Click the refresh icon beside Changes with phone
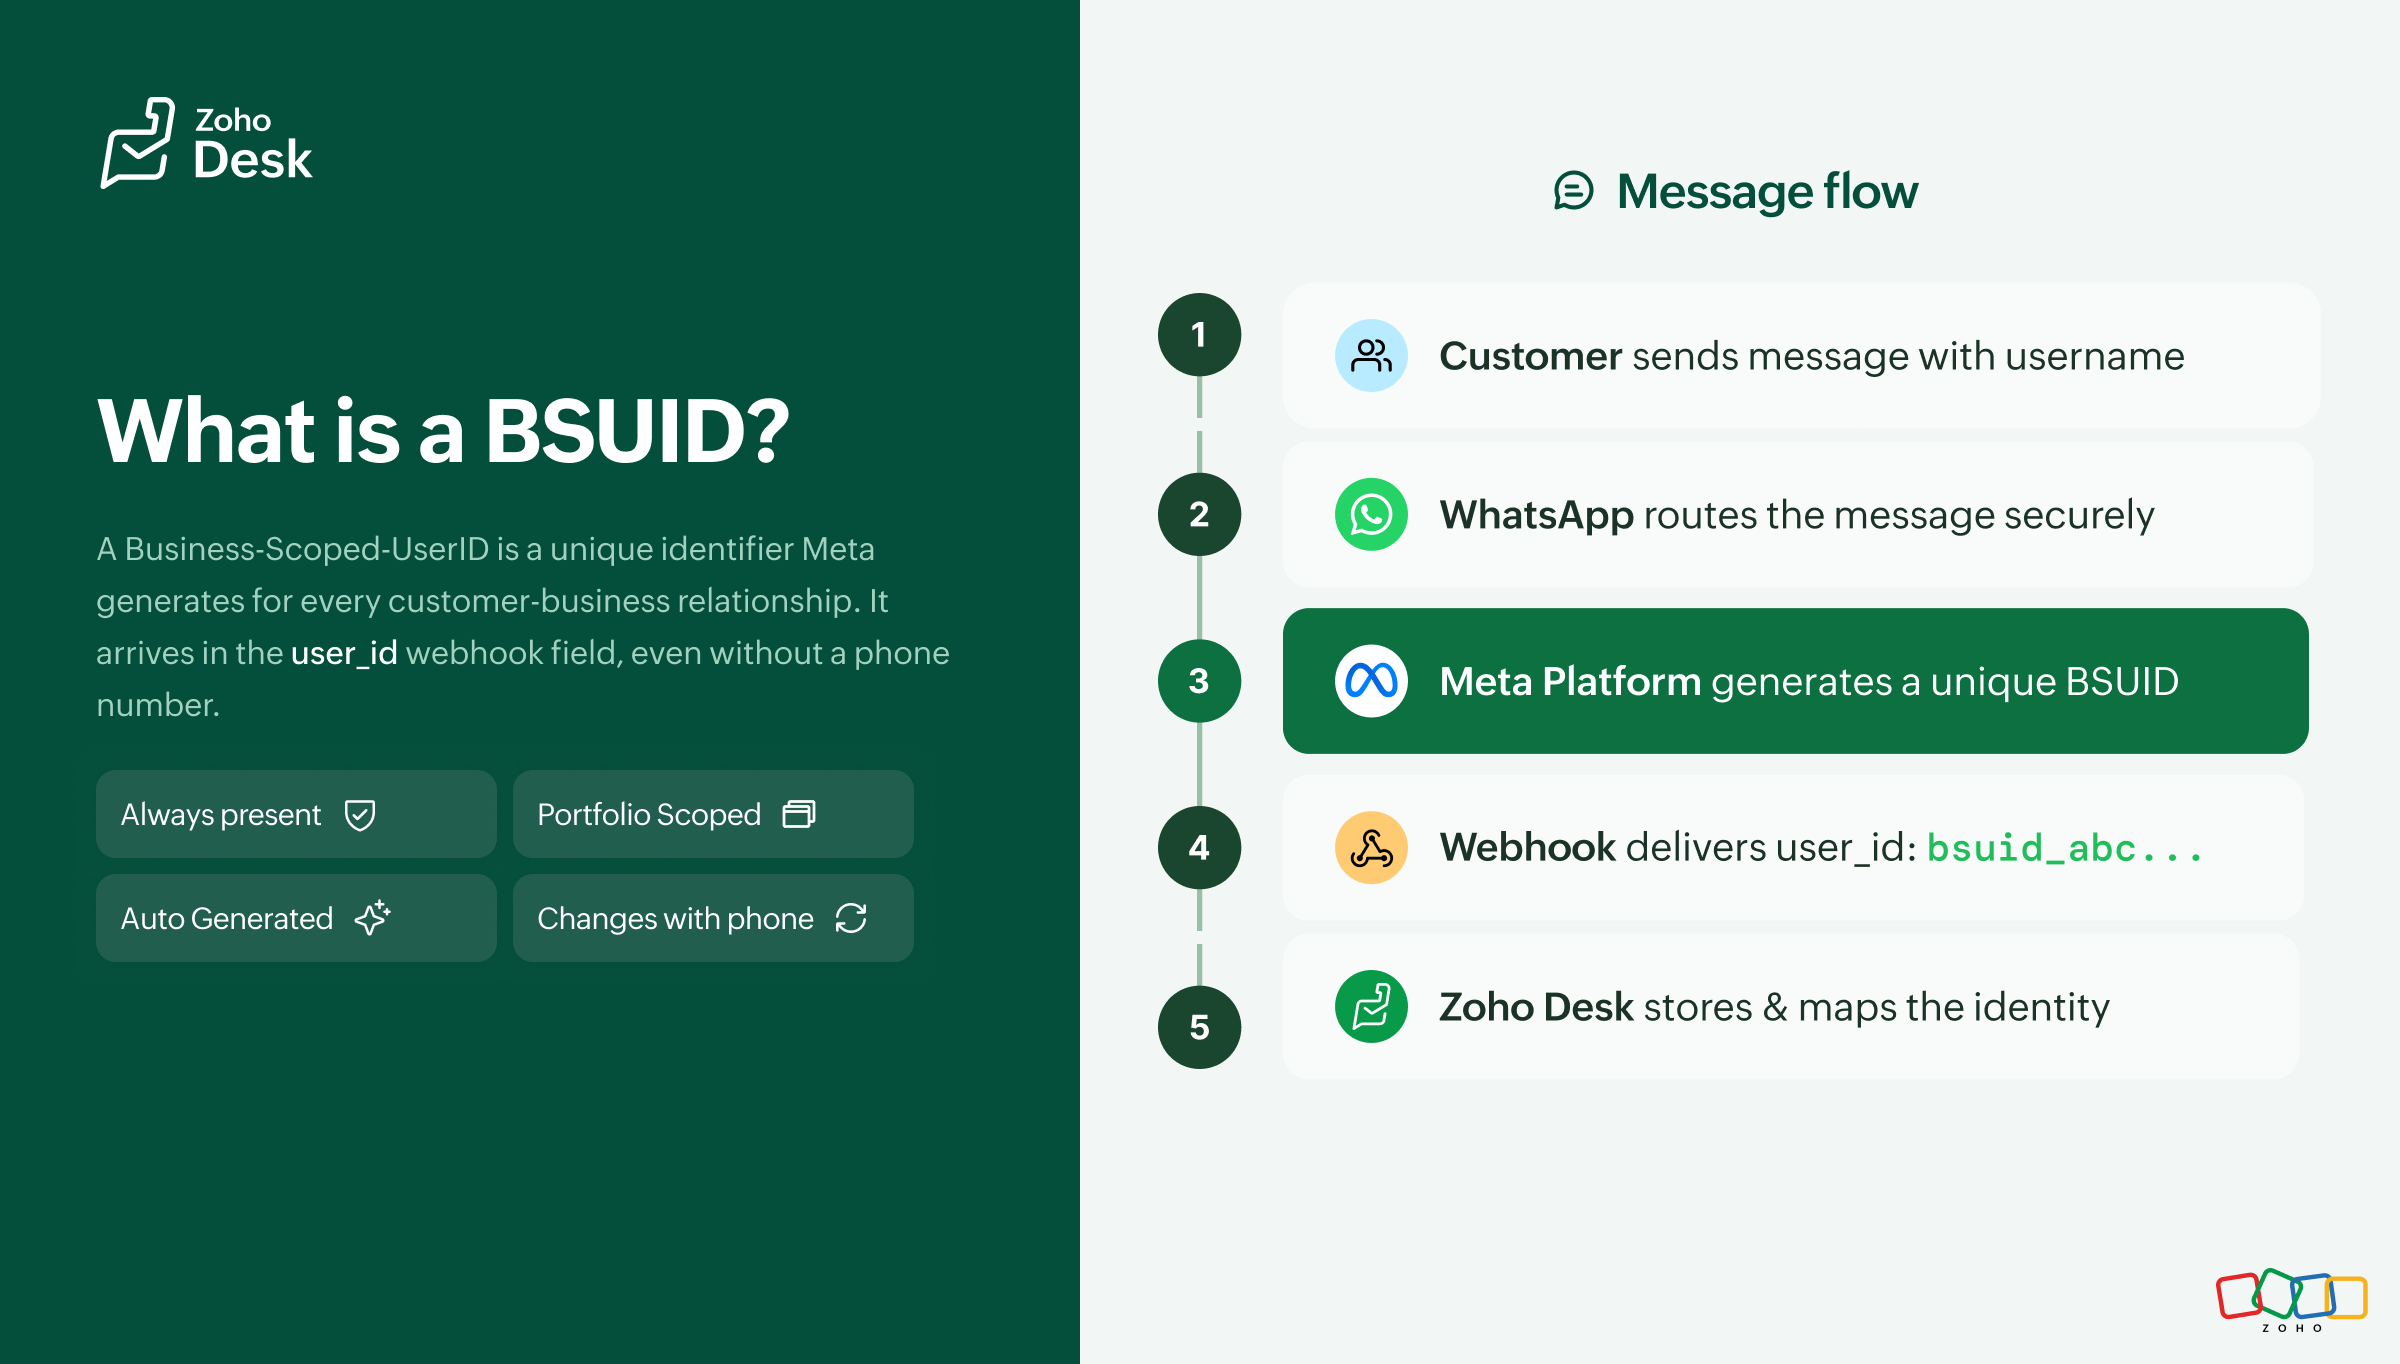The height and width of the screenshot is (1364, 2400). pos(851,918)
